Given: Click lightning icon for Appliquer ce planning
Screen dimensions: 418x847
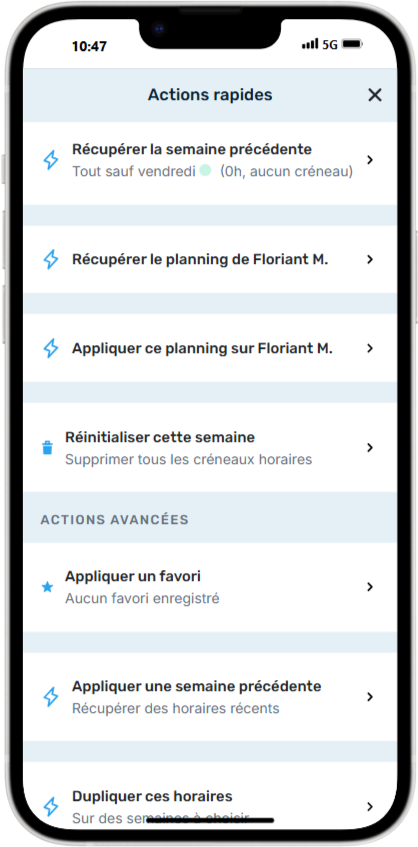Looking at the screenshot, I should pyautogui.click(x=51, y=348).
